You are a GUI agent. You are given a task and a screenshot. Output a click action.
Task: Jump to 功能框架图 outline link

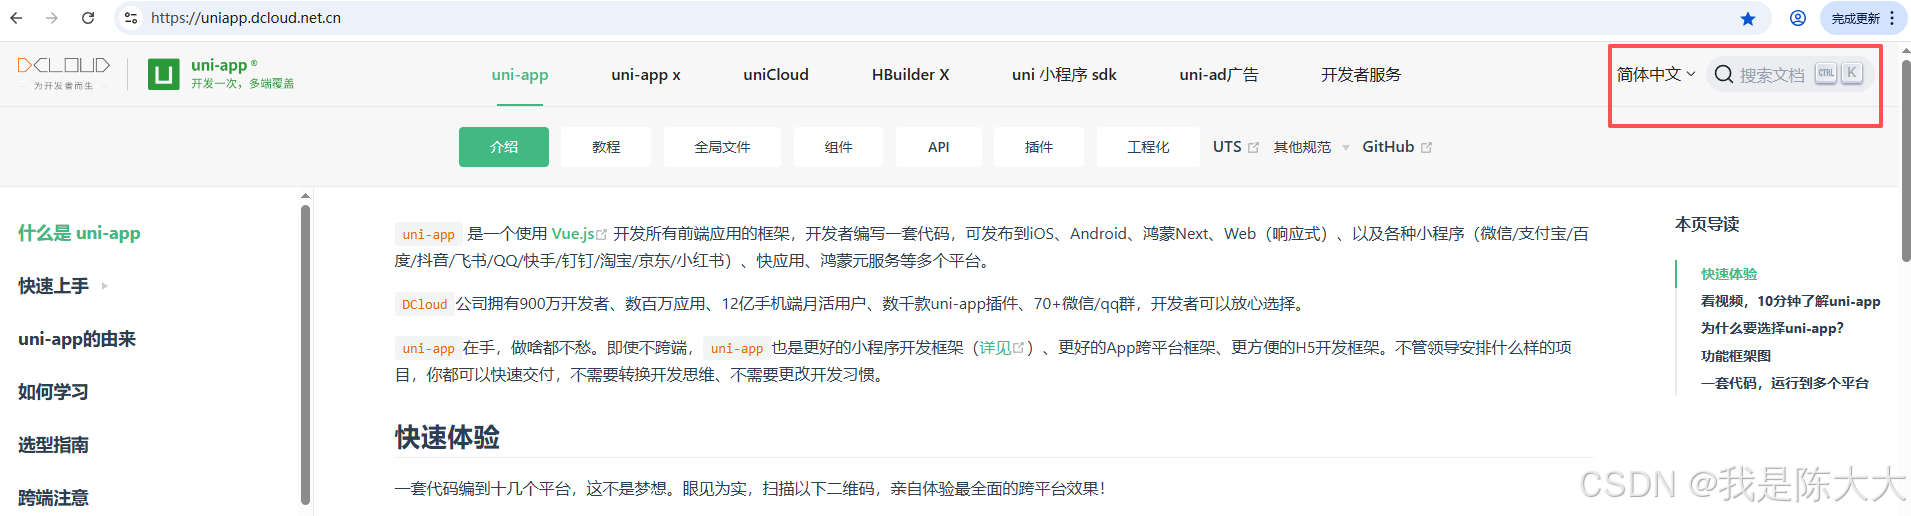(1736, 356)
